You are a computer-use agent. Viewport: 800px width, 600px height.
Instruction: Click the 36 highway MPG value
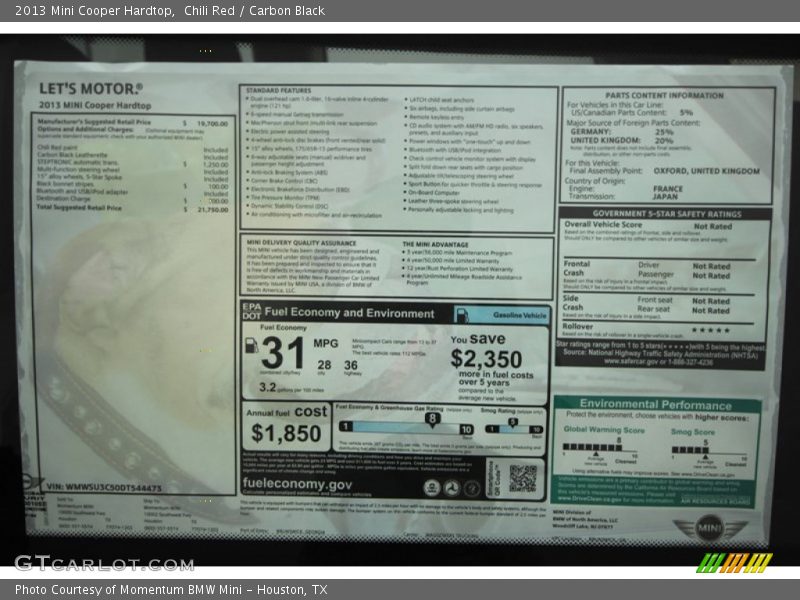(351, 365)
